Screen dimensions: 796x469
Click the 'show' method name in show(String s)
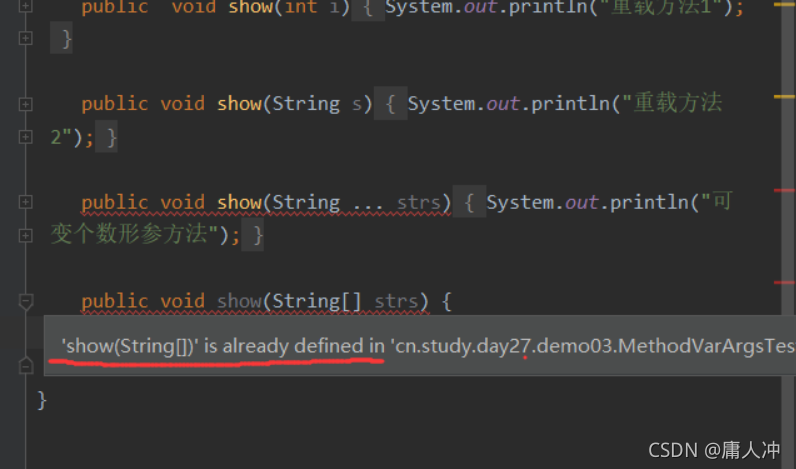239,104
